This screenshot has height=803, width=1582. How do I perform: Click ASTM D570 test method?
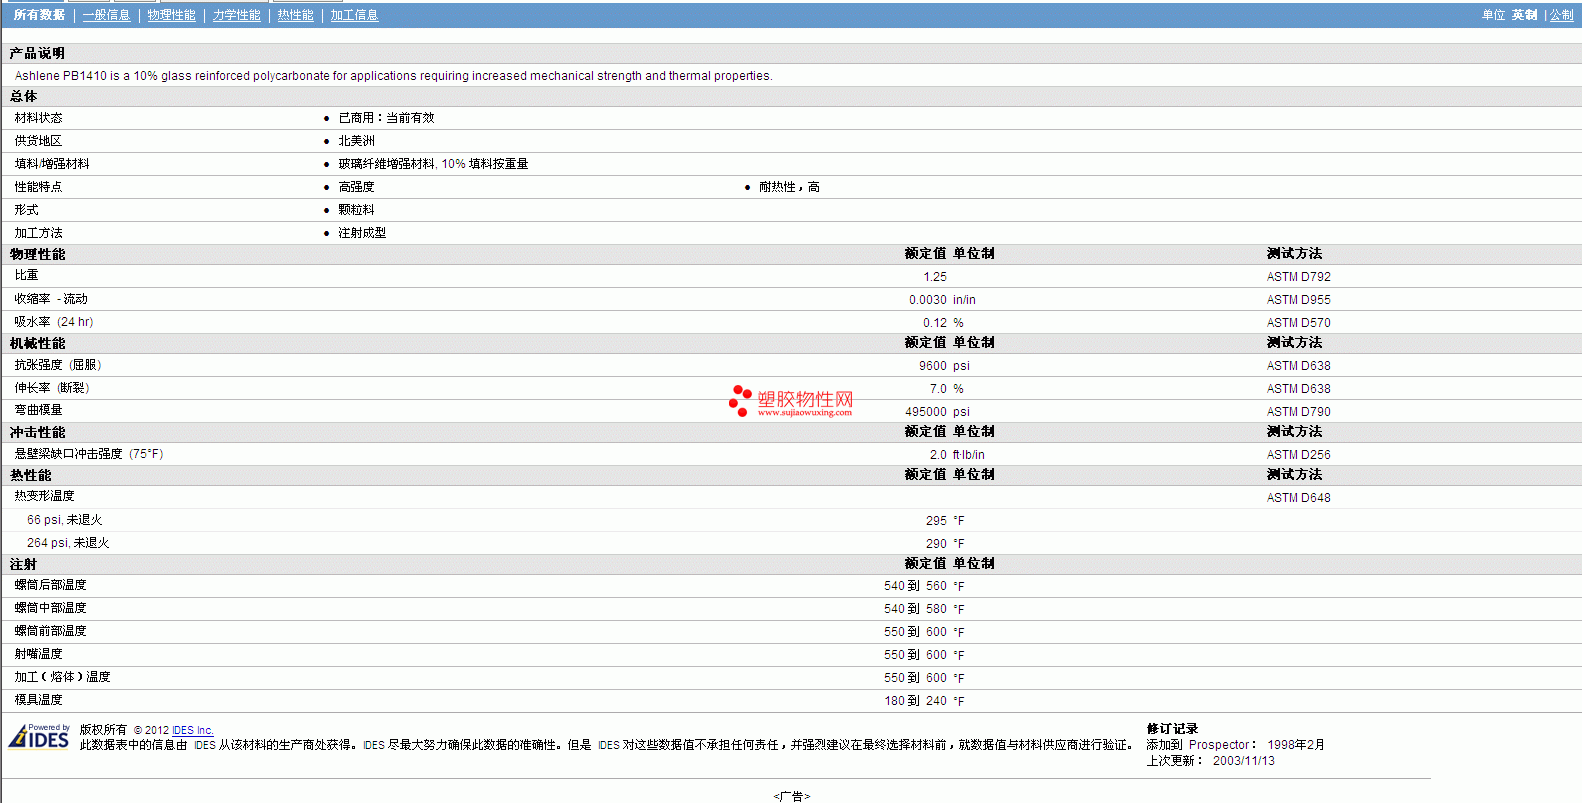coord(1298,323)
